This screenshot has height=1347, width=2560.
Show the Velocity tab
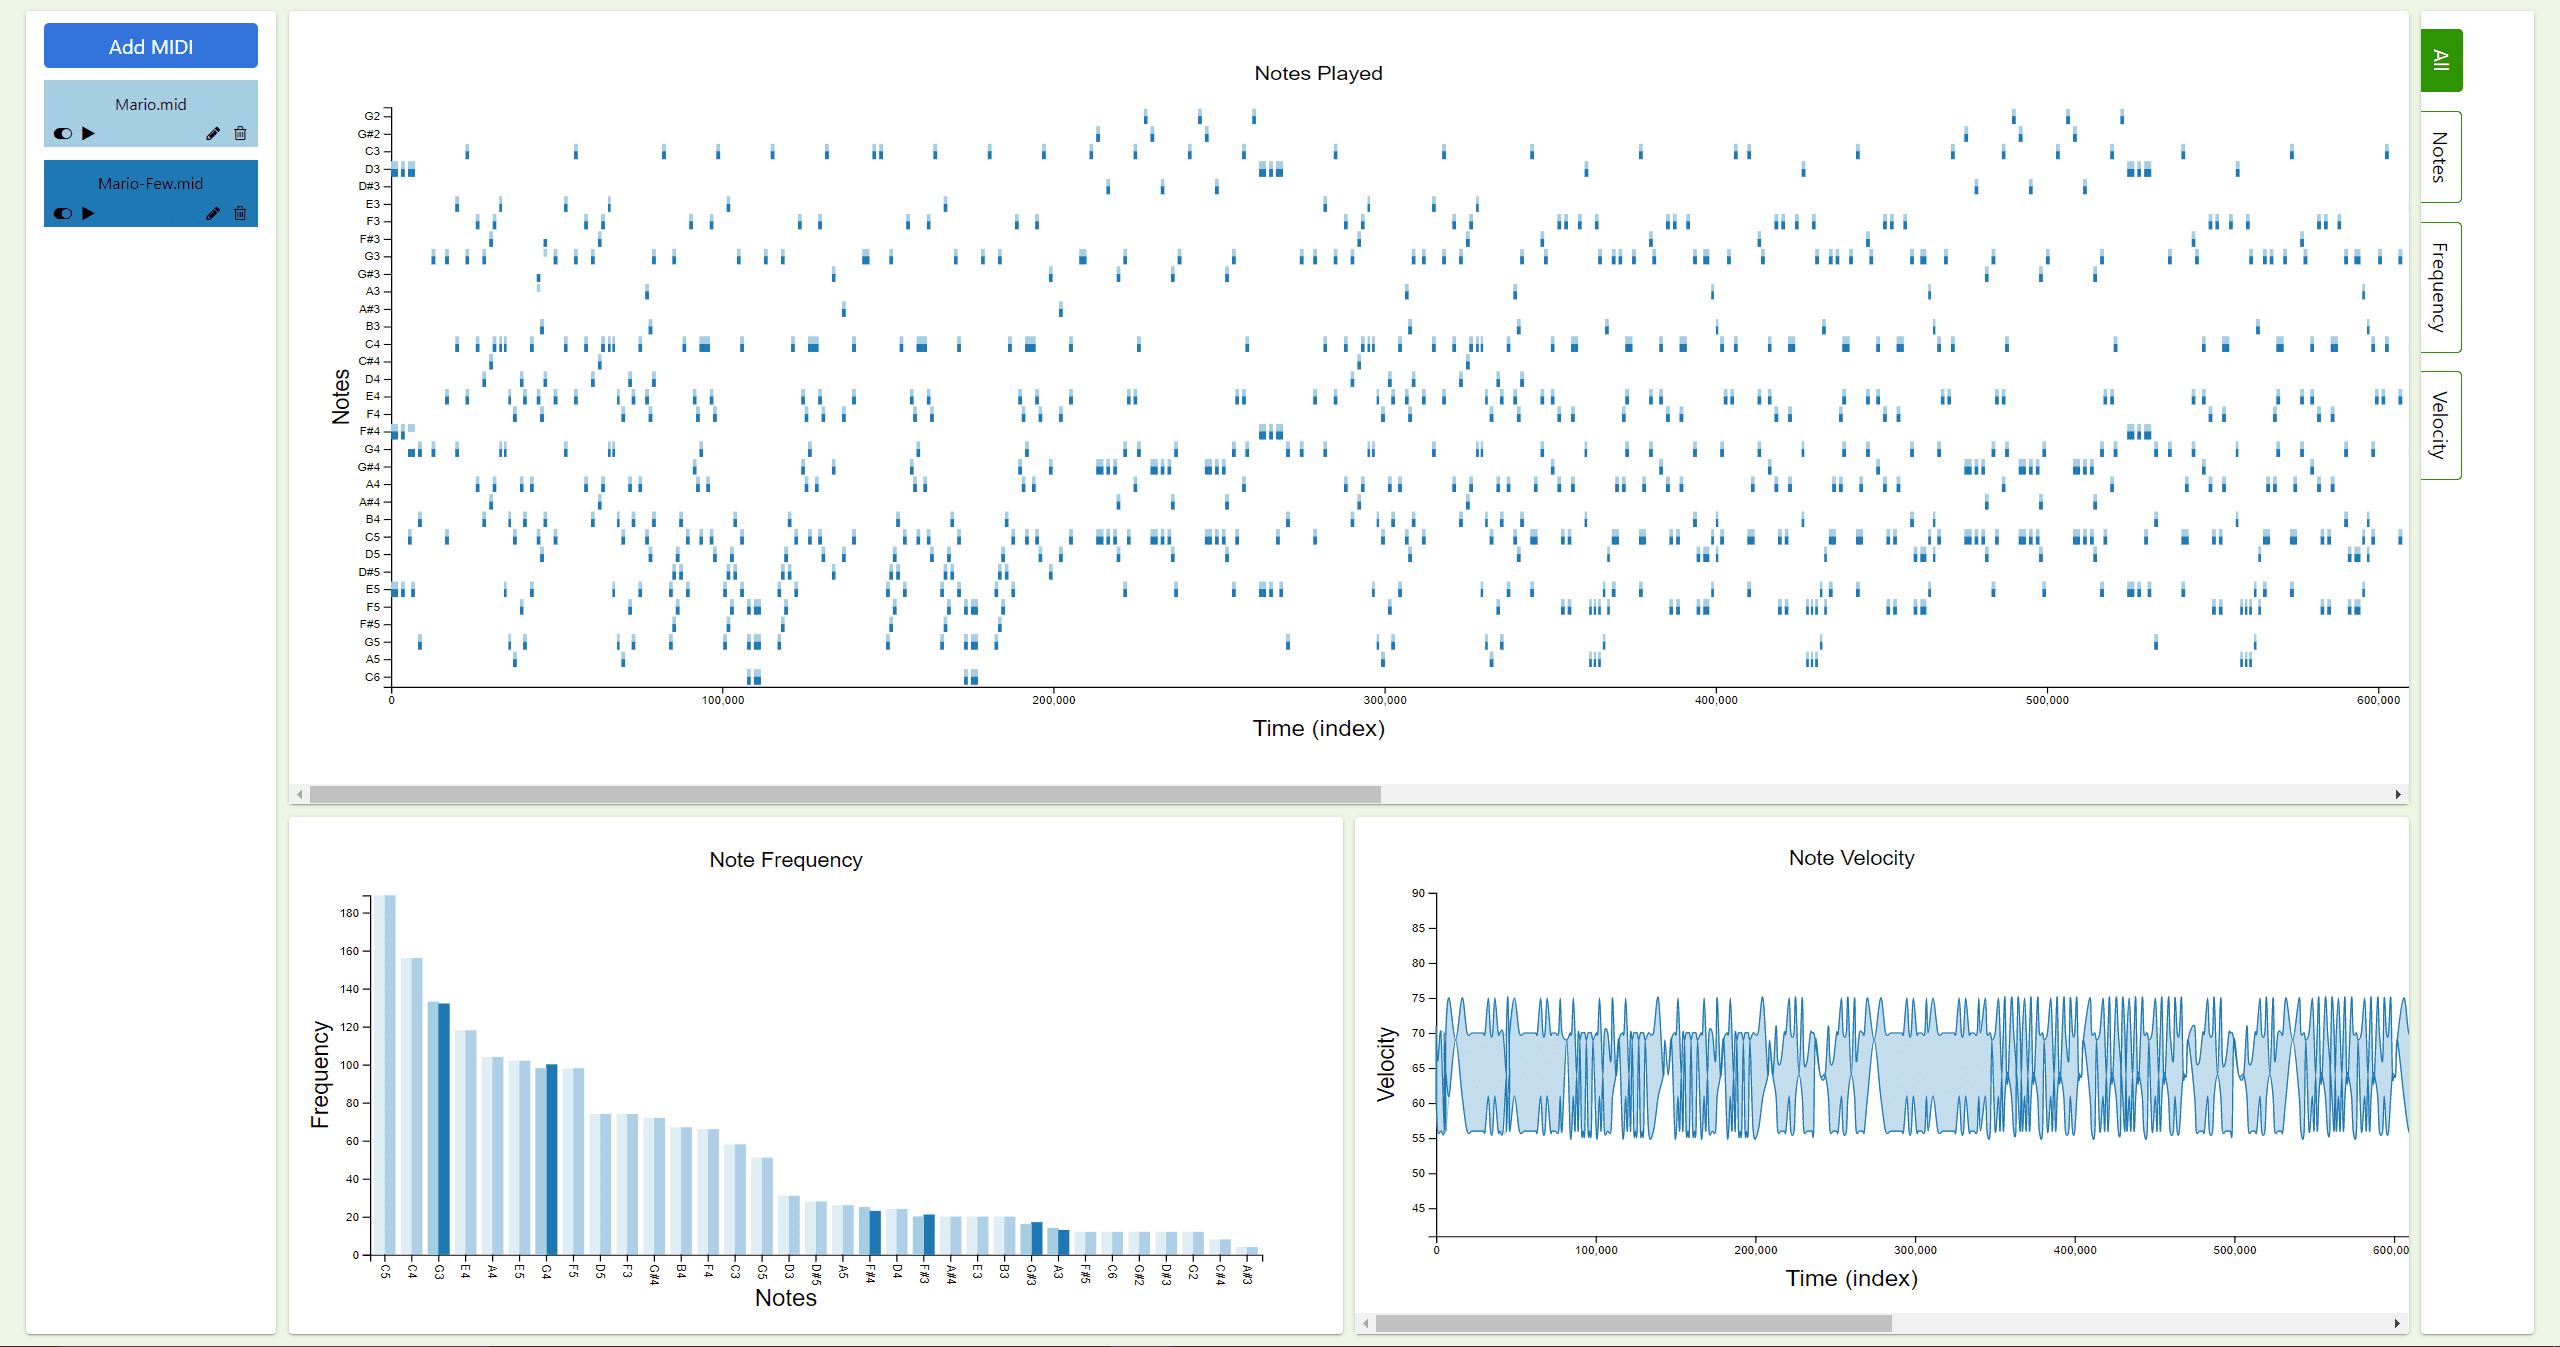2441,425
